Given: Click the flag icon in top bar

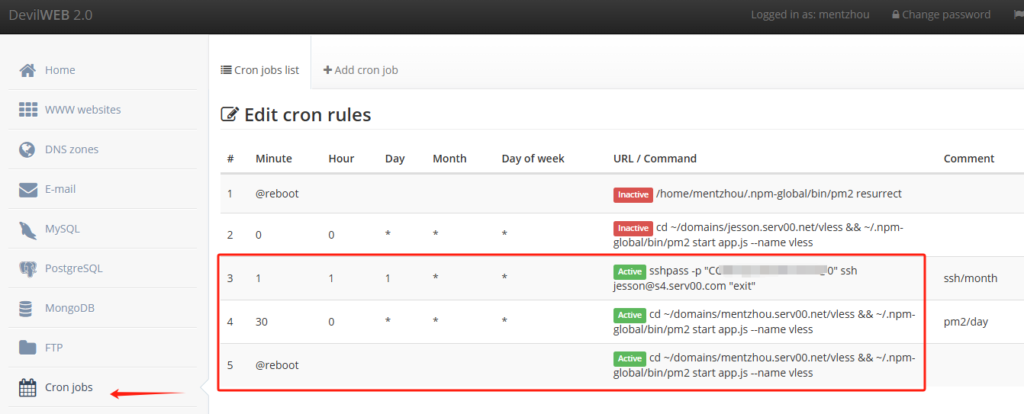Looking at the screenshot, I should pos(1014,15).
